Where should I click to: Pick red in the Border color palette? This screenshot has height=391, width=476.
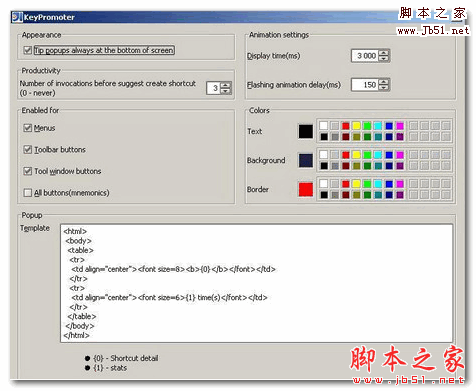[346, 184]
